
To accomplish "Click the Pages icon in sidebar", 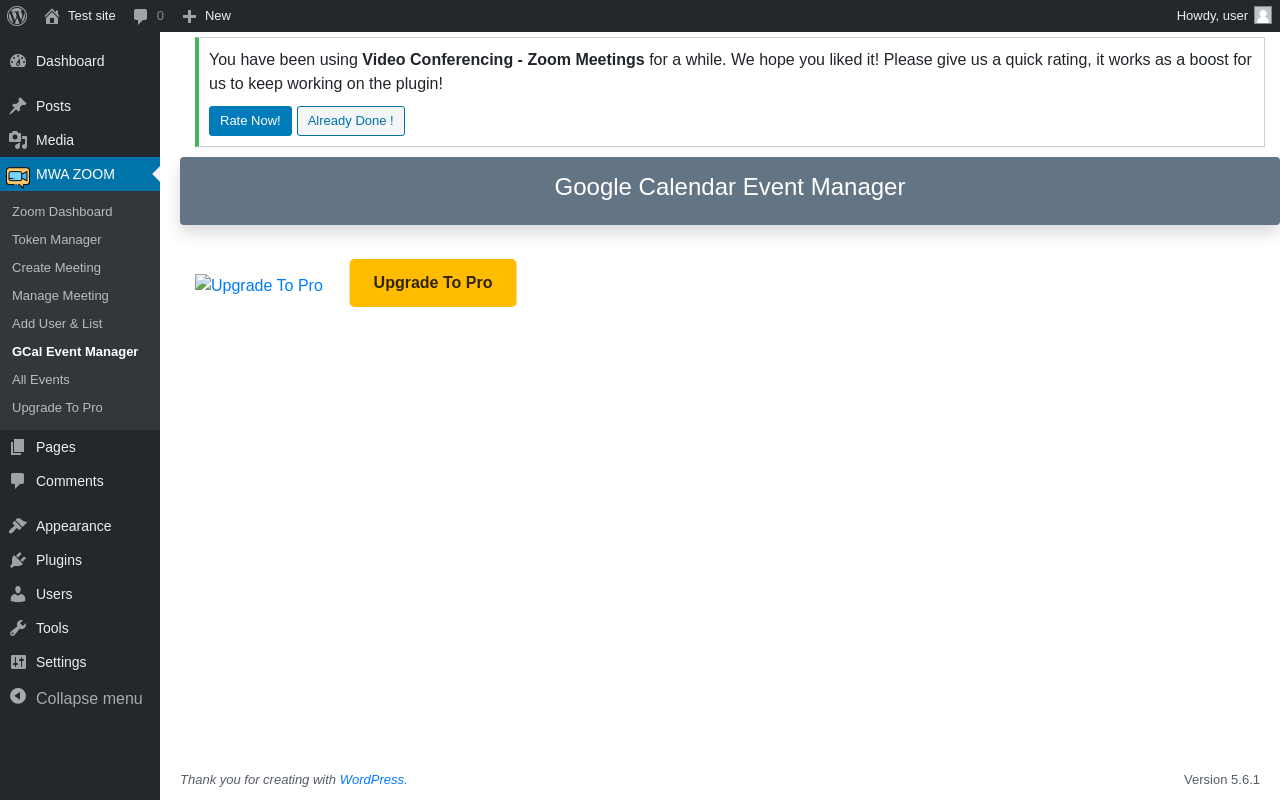I will pos(18,447).
